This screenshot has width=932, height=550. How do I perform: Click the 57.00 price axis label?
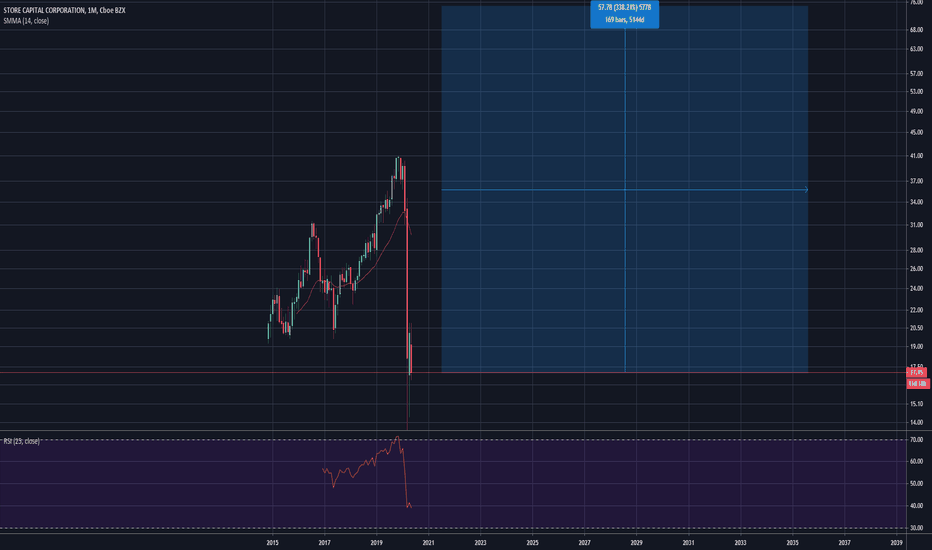click(916, 74)
